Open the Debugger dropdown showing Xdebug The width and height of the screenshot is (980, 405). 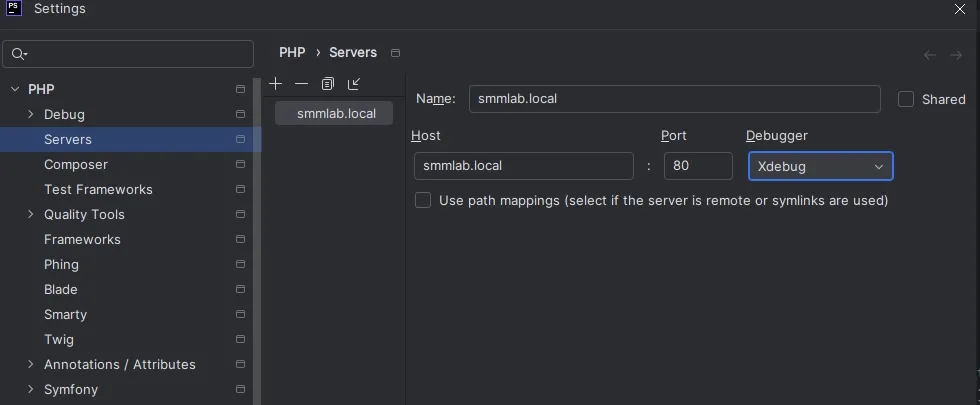point(821,166)
